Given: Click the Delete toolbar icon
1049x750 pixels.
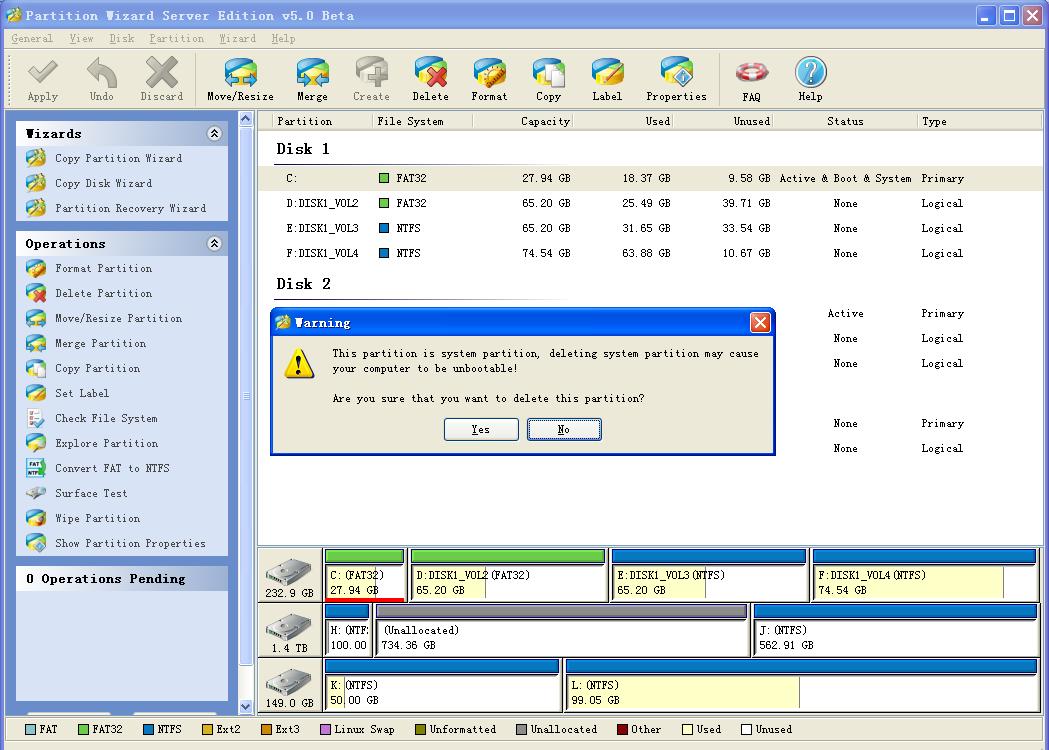Looking at the screenshot, I should pos(430,79).
